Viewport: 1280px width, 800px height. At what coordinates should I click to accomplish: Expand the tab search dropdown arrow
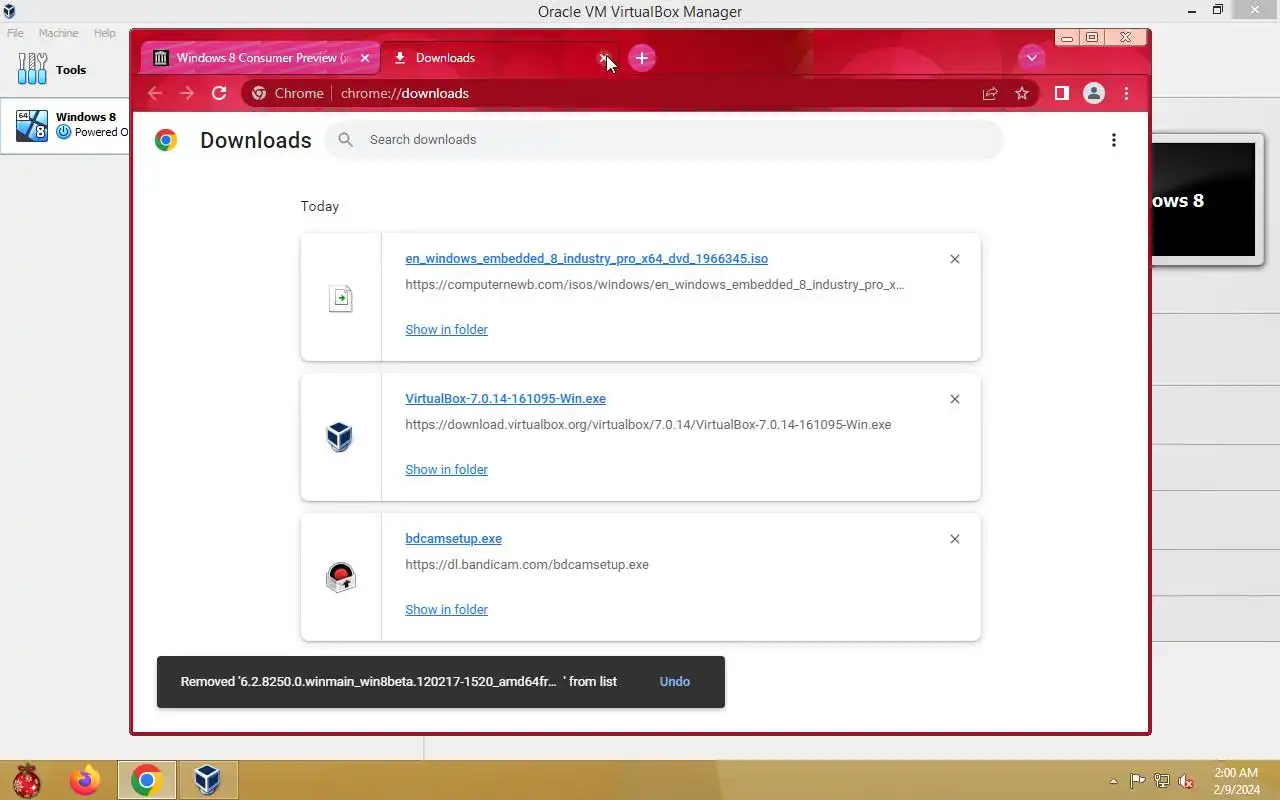click(x=1031, y=58)
